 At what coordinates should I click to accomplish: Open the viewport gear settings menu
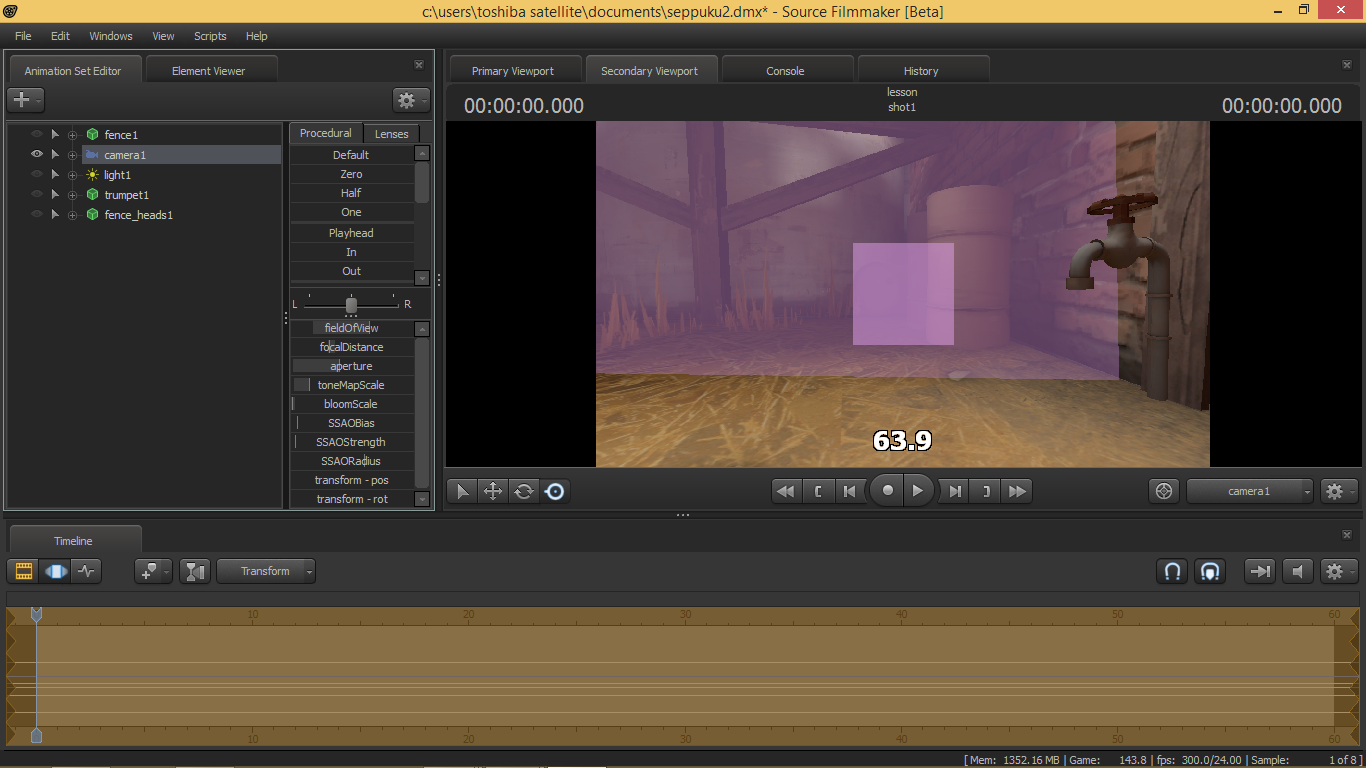pos(1338,491)
